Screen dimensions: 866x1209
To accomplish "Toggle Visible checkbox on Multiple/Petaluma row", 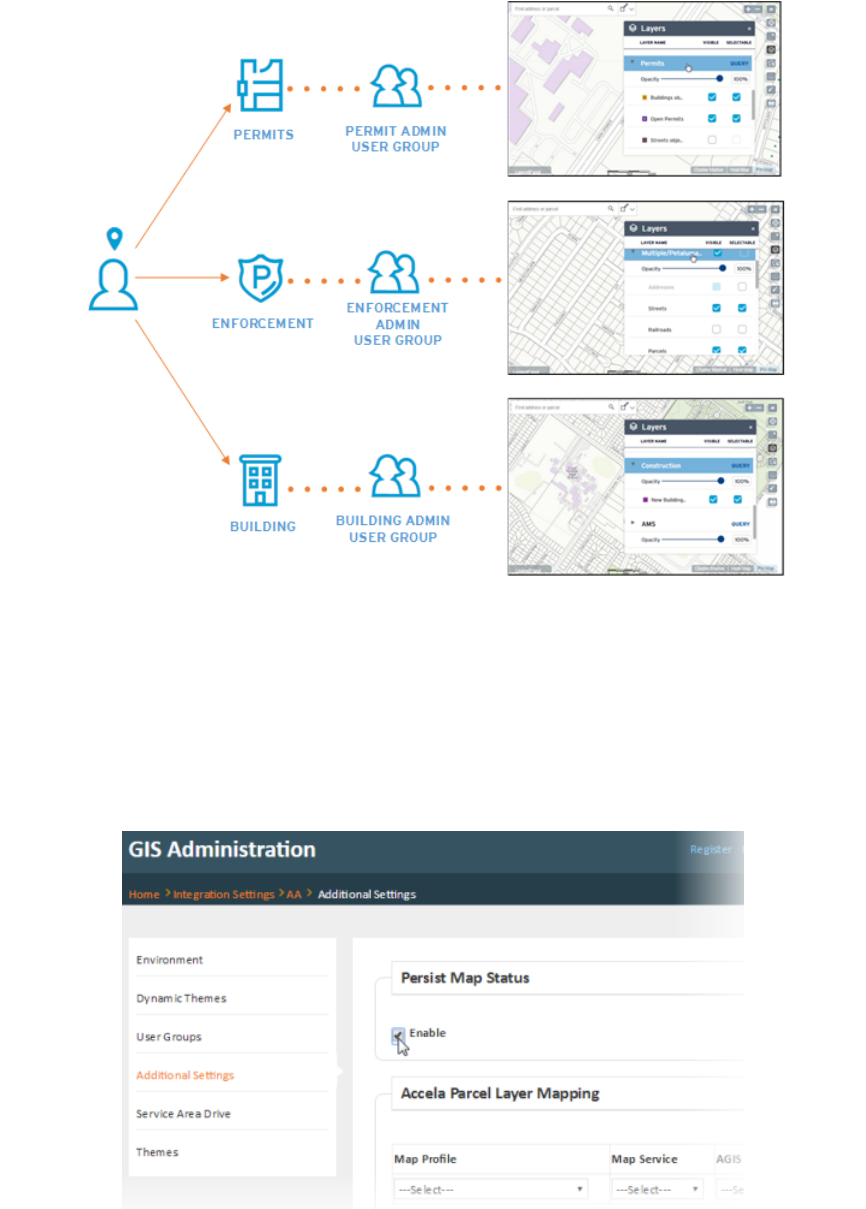I will pyautogui.click(x=717, y=254).
